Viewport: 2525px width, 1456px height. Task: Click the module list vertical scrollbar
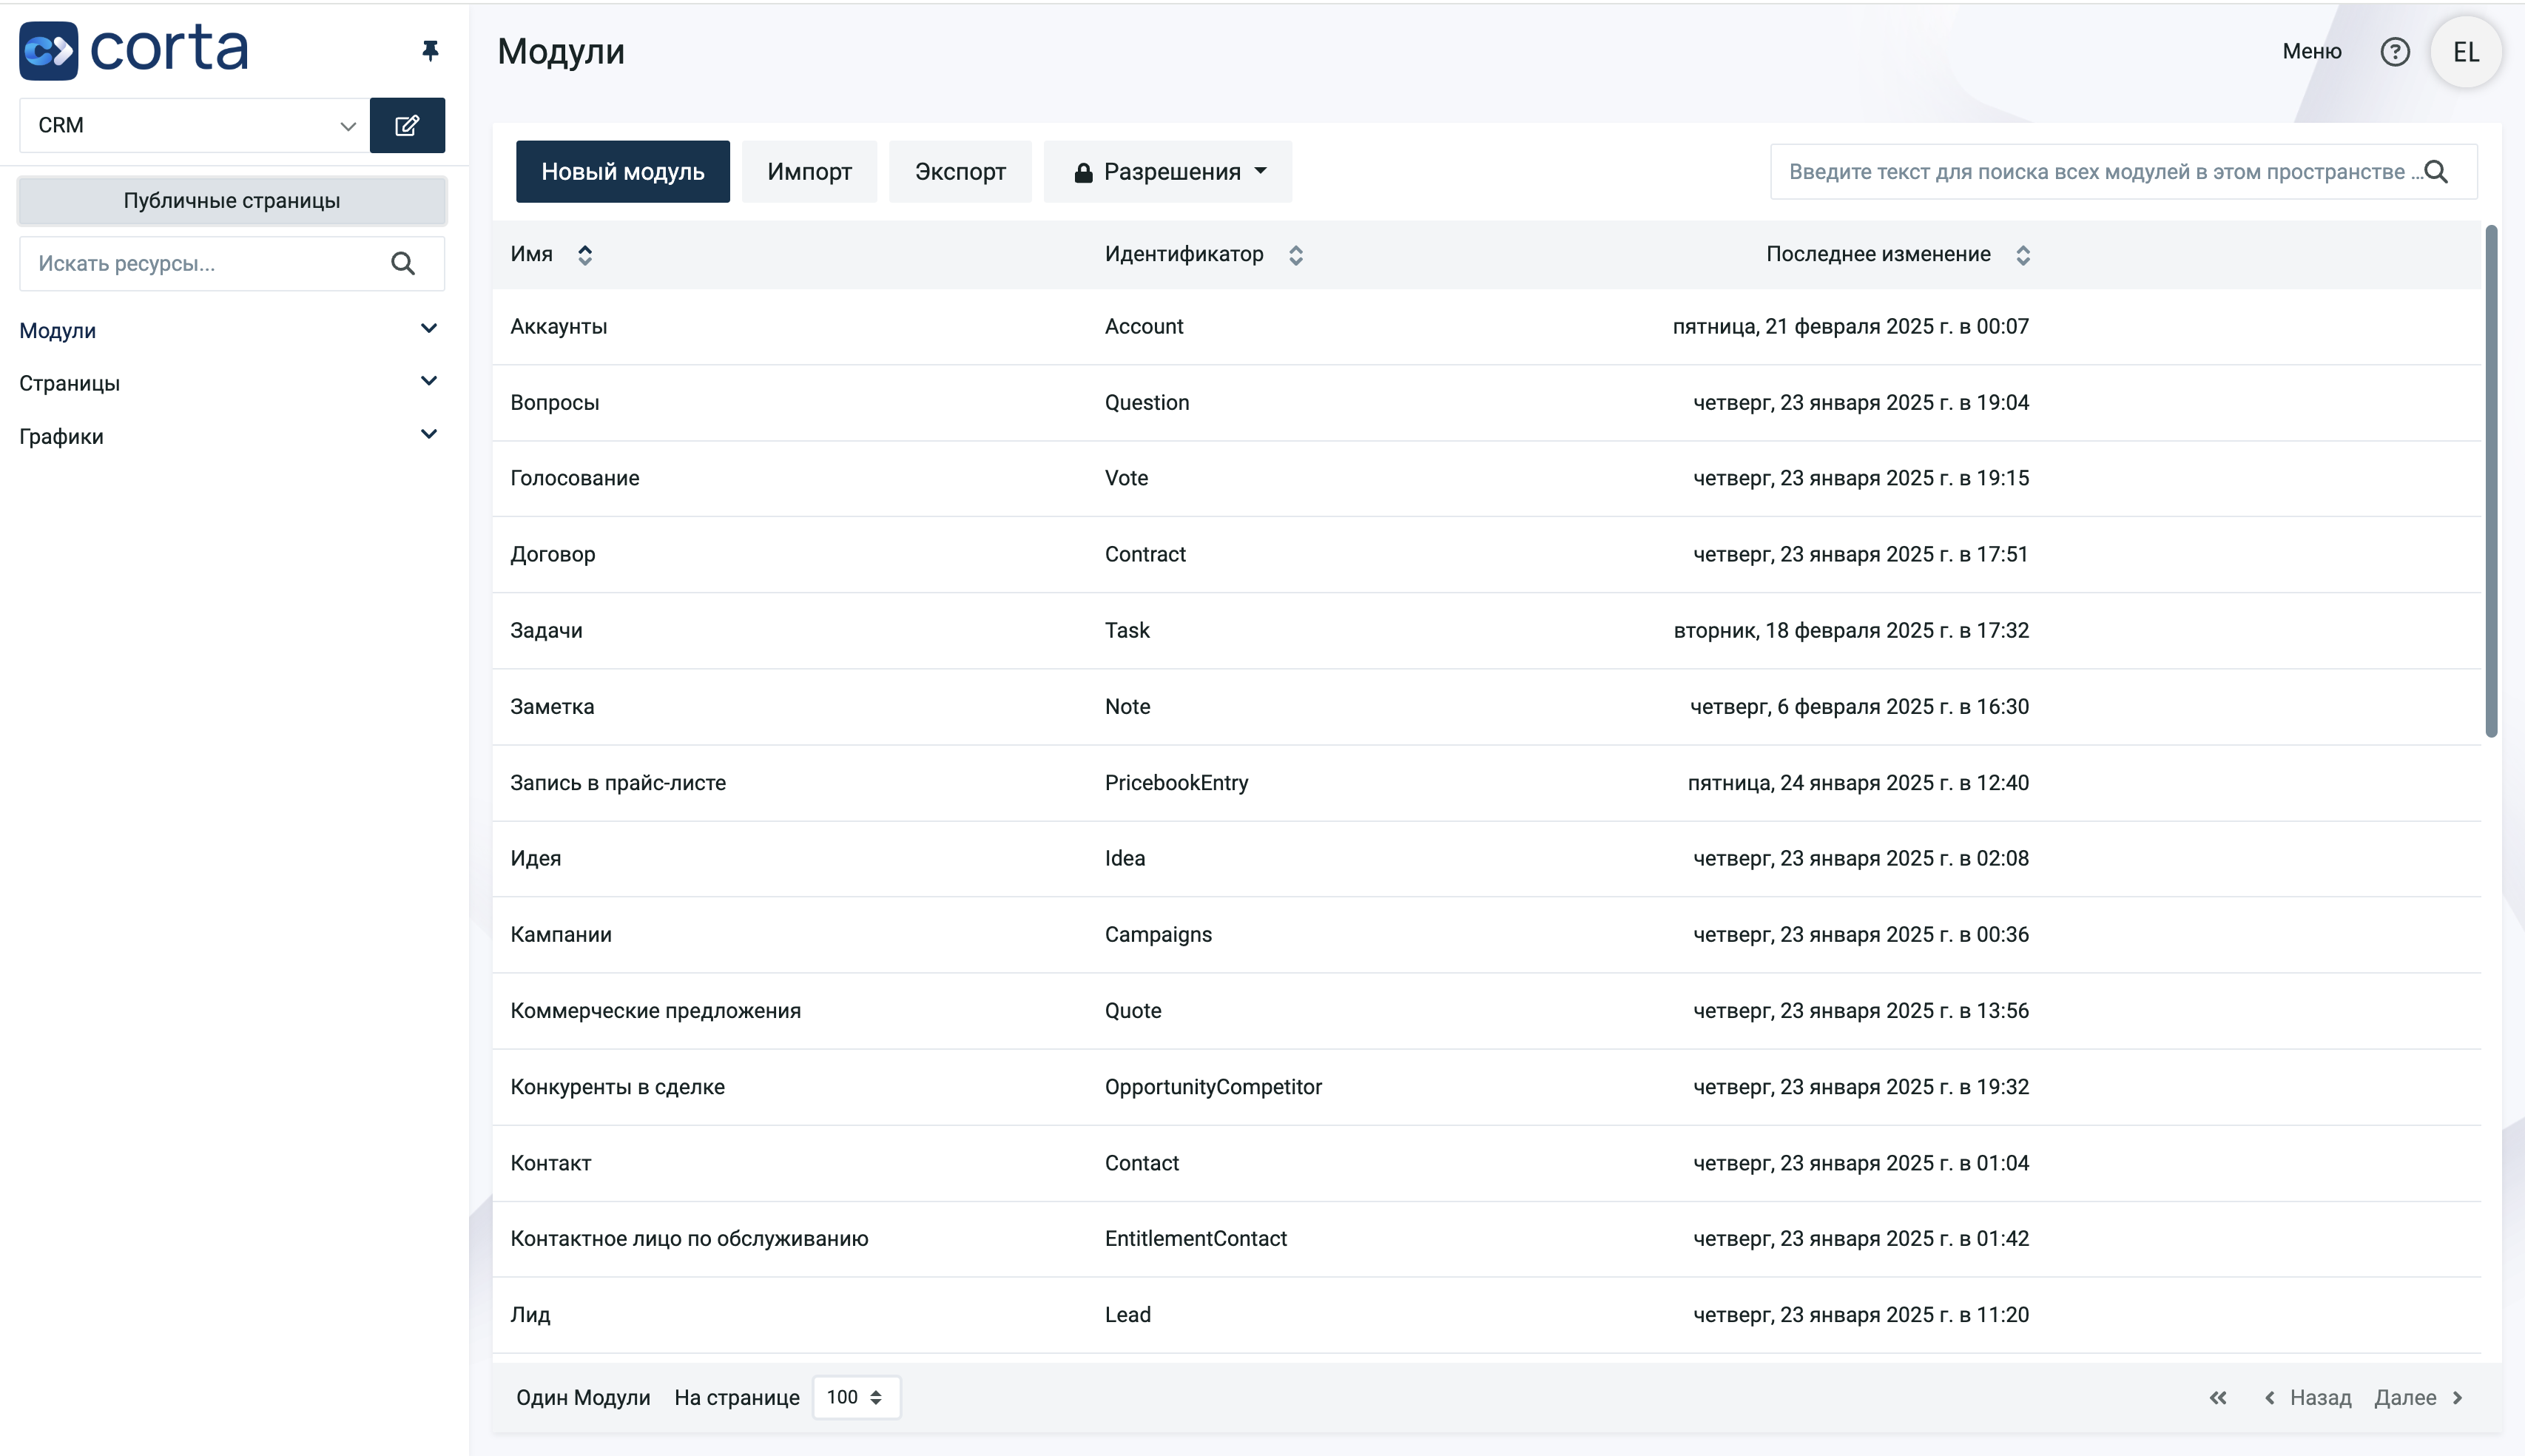[2491, 482]
